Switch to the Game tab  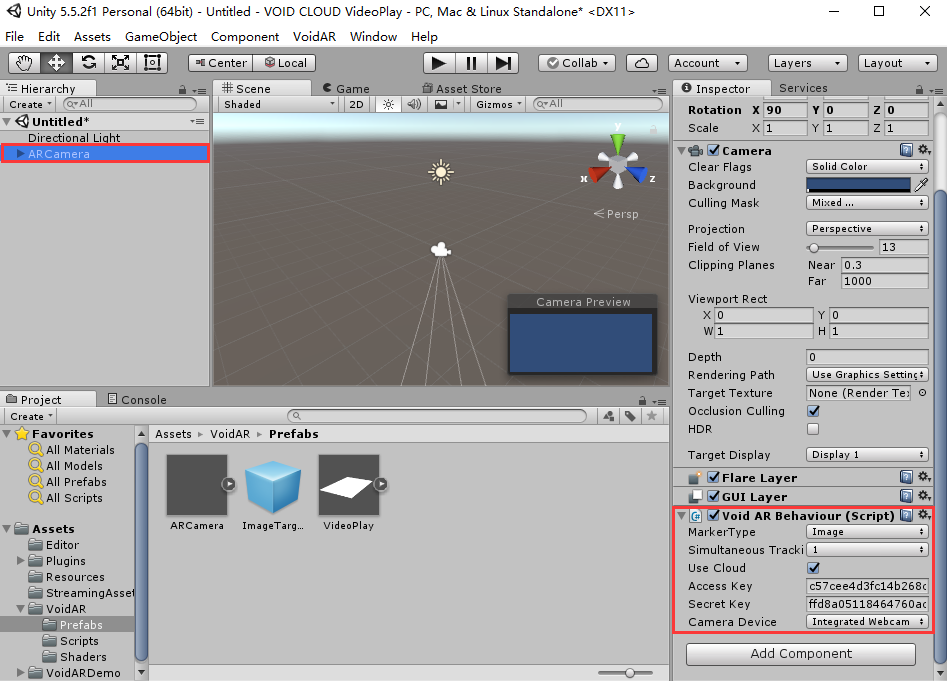(x=346, y=89)
